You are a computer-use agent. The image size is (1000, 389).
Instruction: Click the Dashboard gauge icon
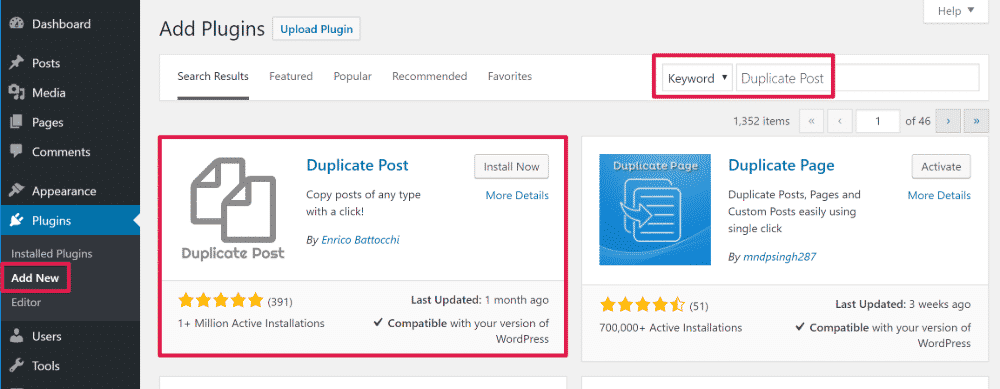pyautogui.click(x=17, y=24)
